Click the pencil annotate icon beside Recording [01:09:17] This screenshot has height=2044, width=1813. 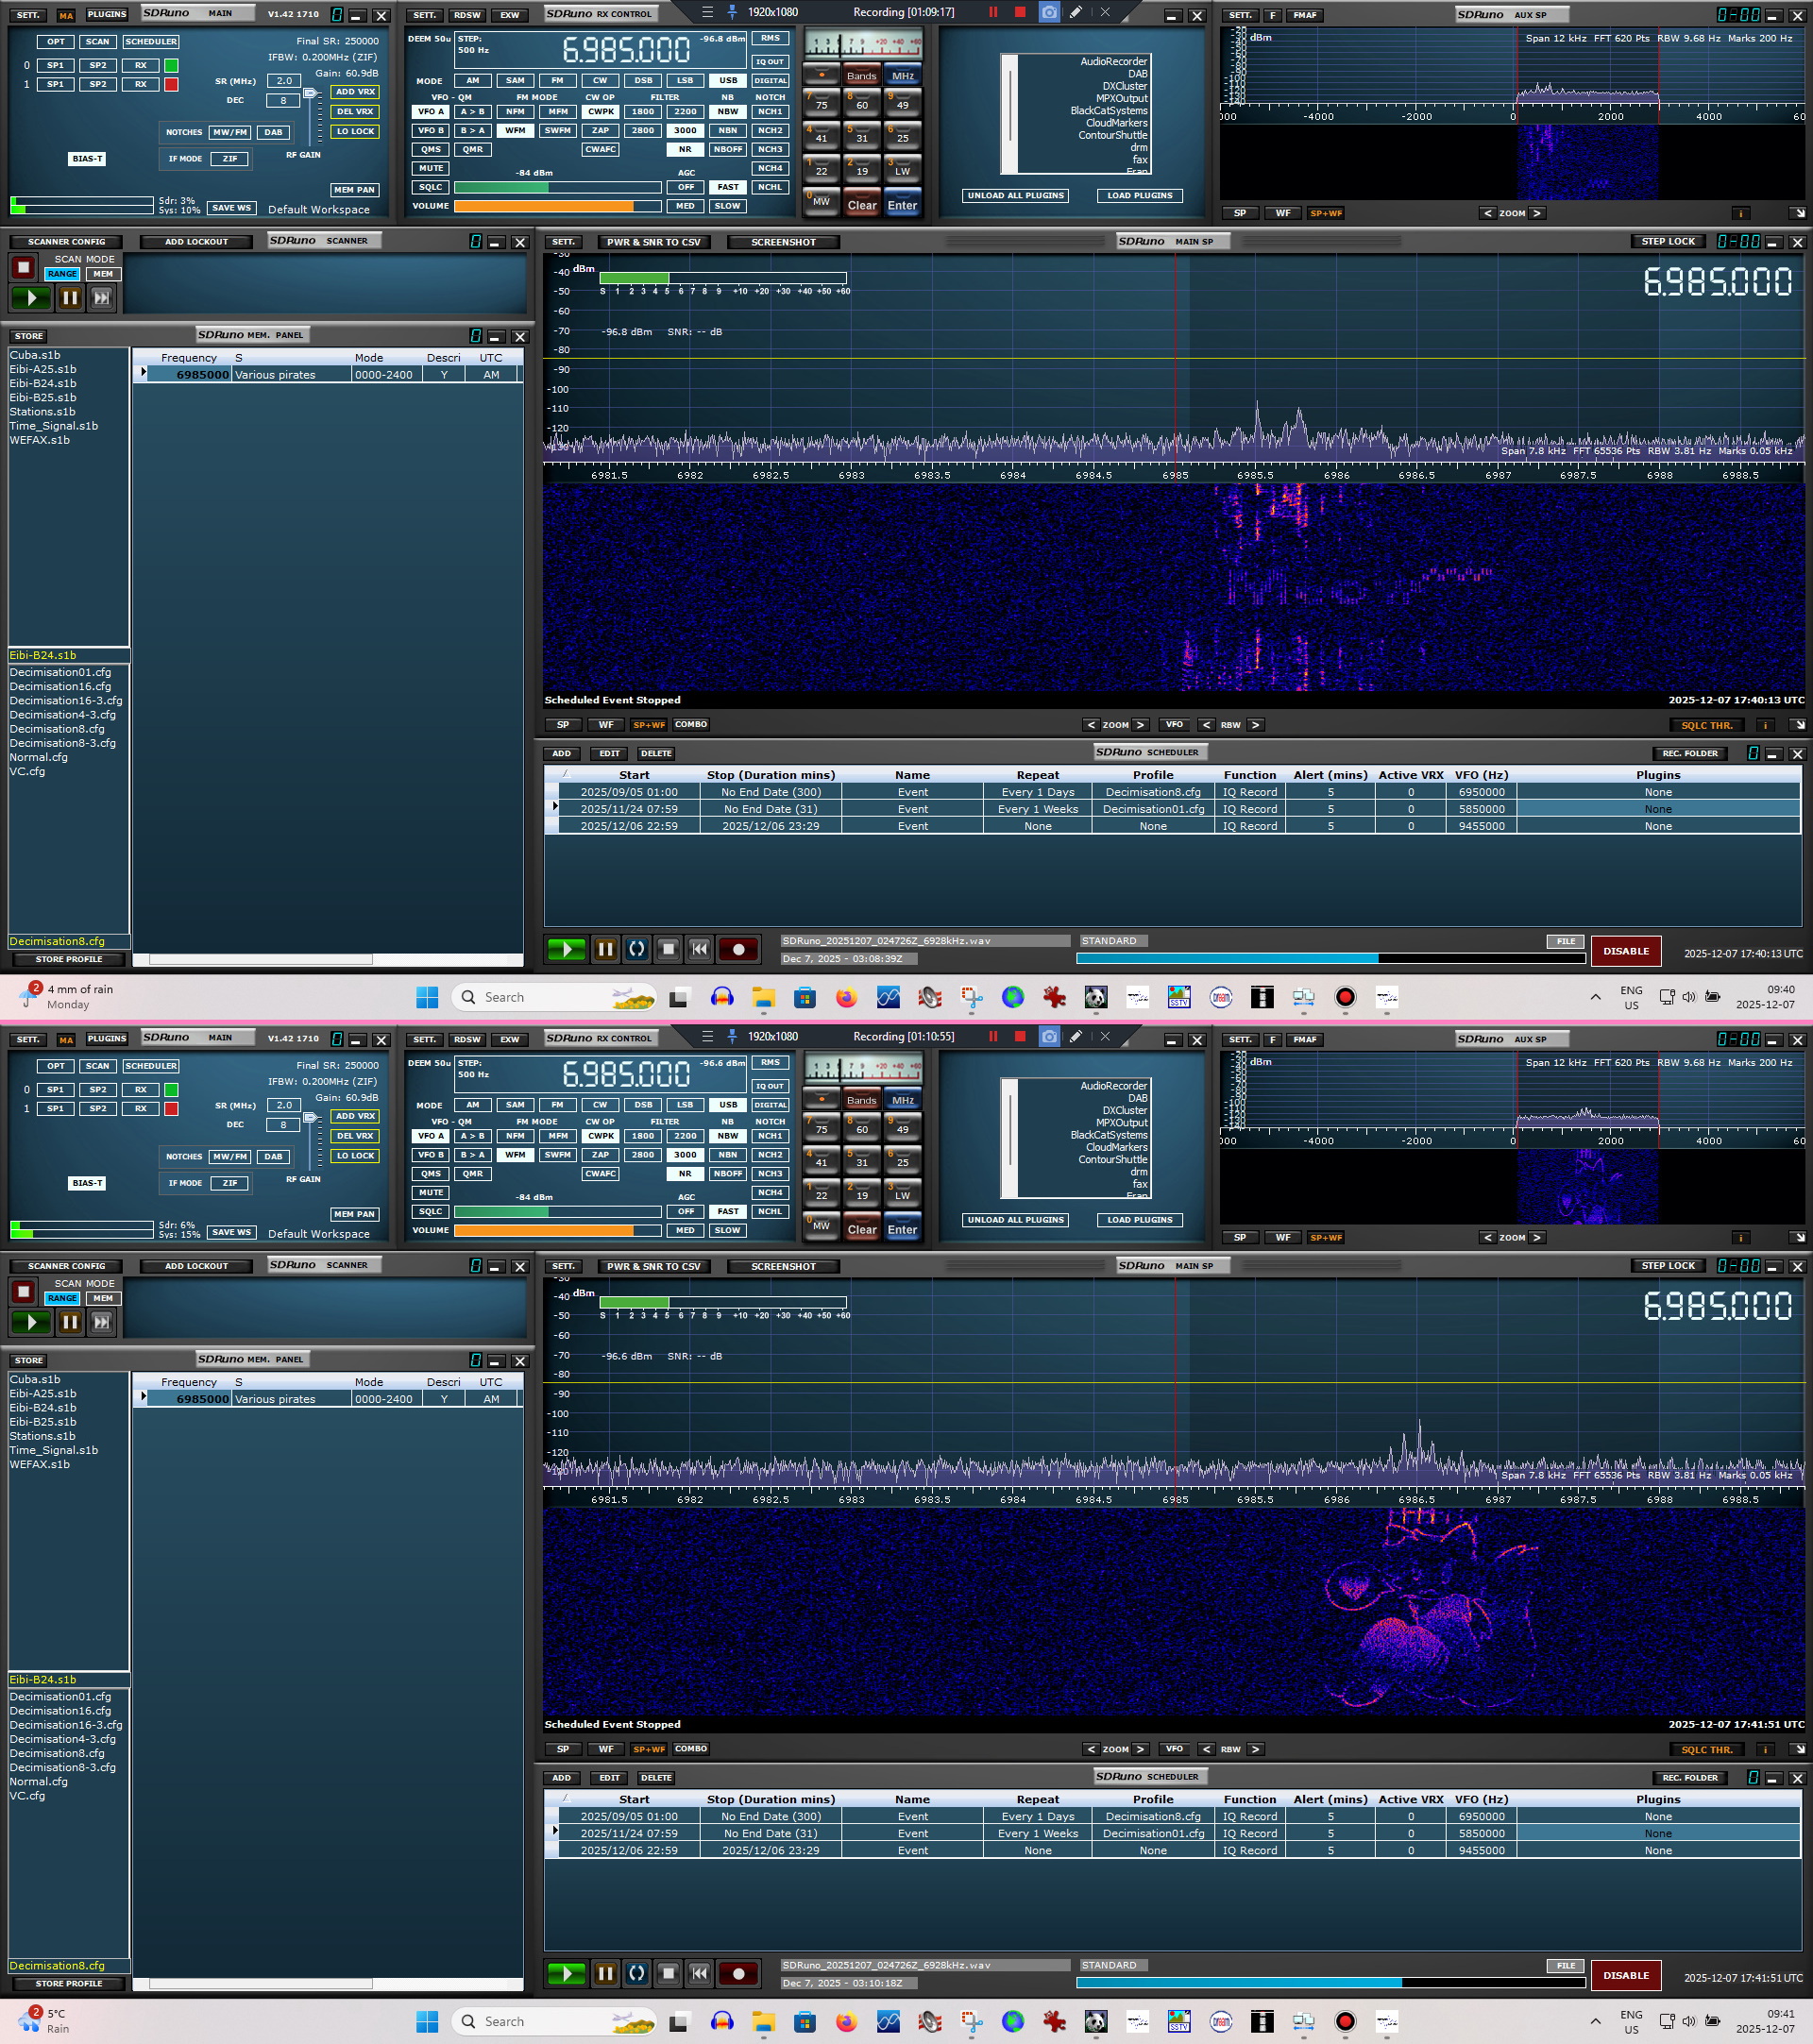coord(1075,13)
